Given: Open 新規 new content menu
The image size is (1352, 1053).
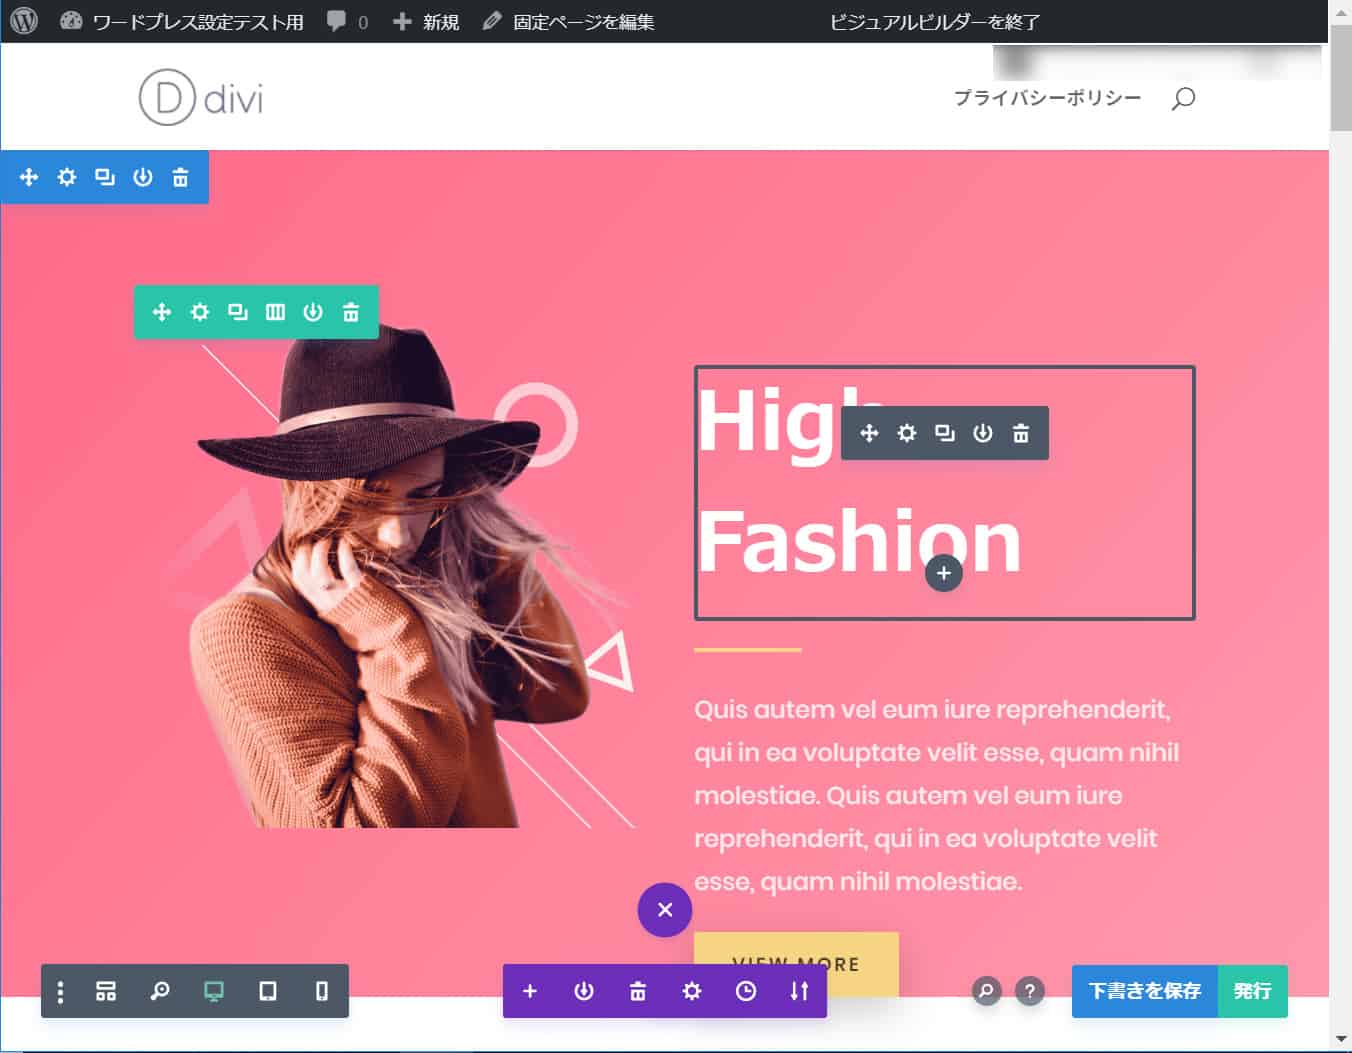Looking at the screenshot, I should click(426, 21).
